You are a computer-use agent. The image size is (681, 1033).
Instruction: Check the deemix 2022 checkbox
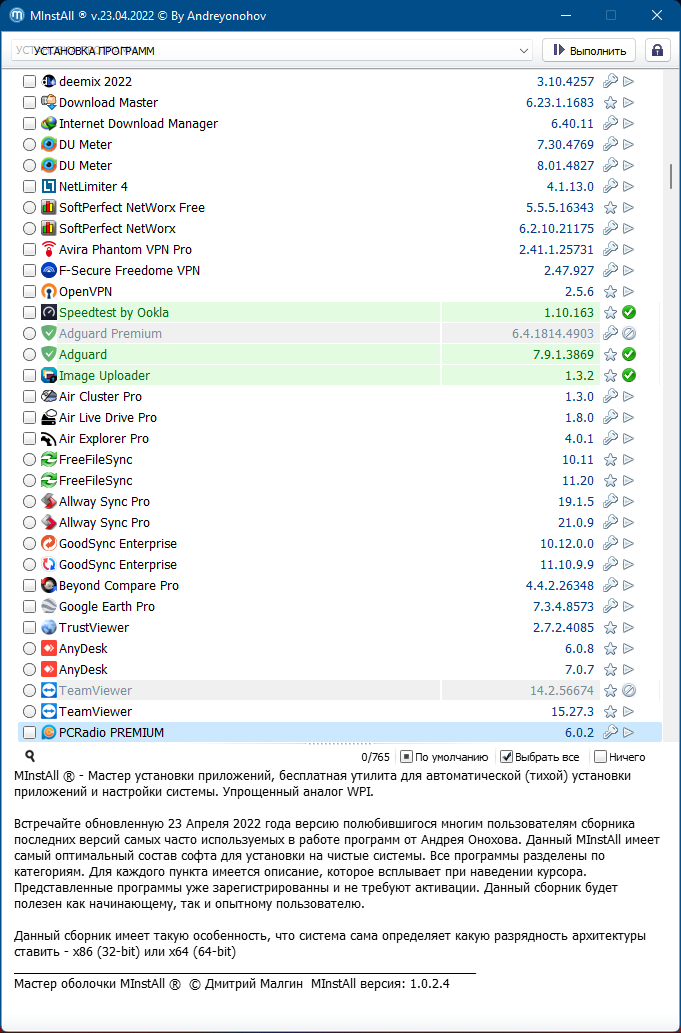click(29, 82)
